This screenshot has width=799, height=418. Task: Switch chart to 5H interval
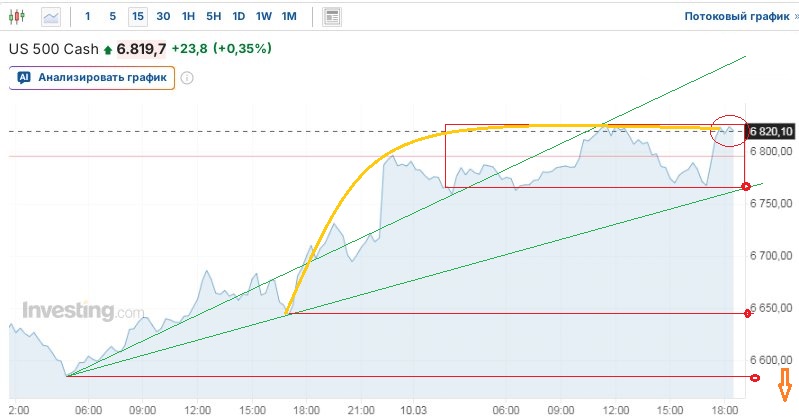tap(214, 17)
